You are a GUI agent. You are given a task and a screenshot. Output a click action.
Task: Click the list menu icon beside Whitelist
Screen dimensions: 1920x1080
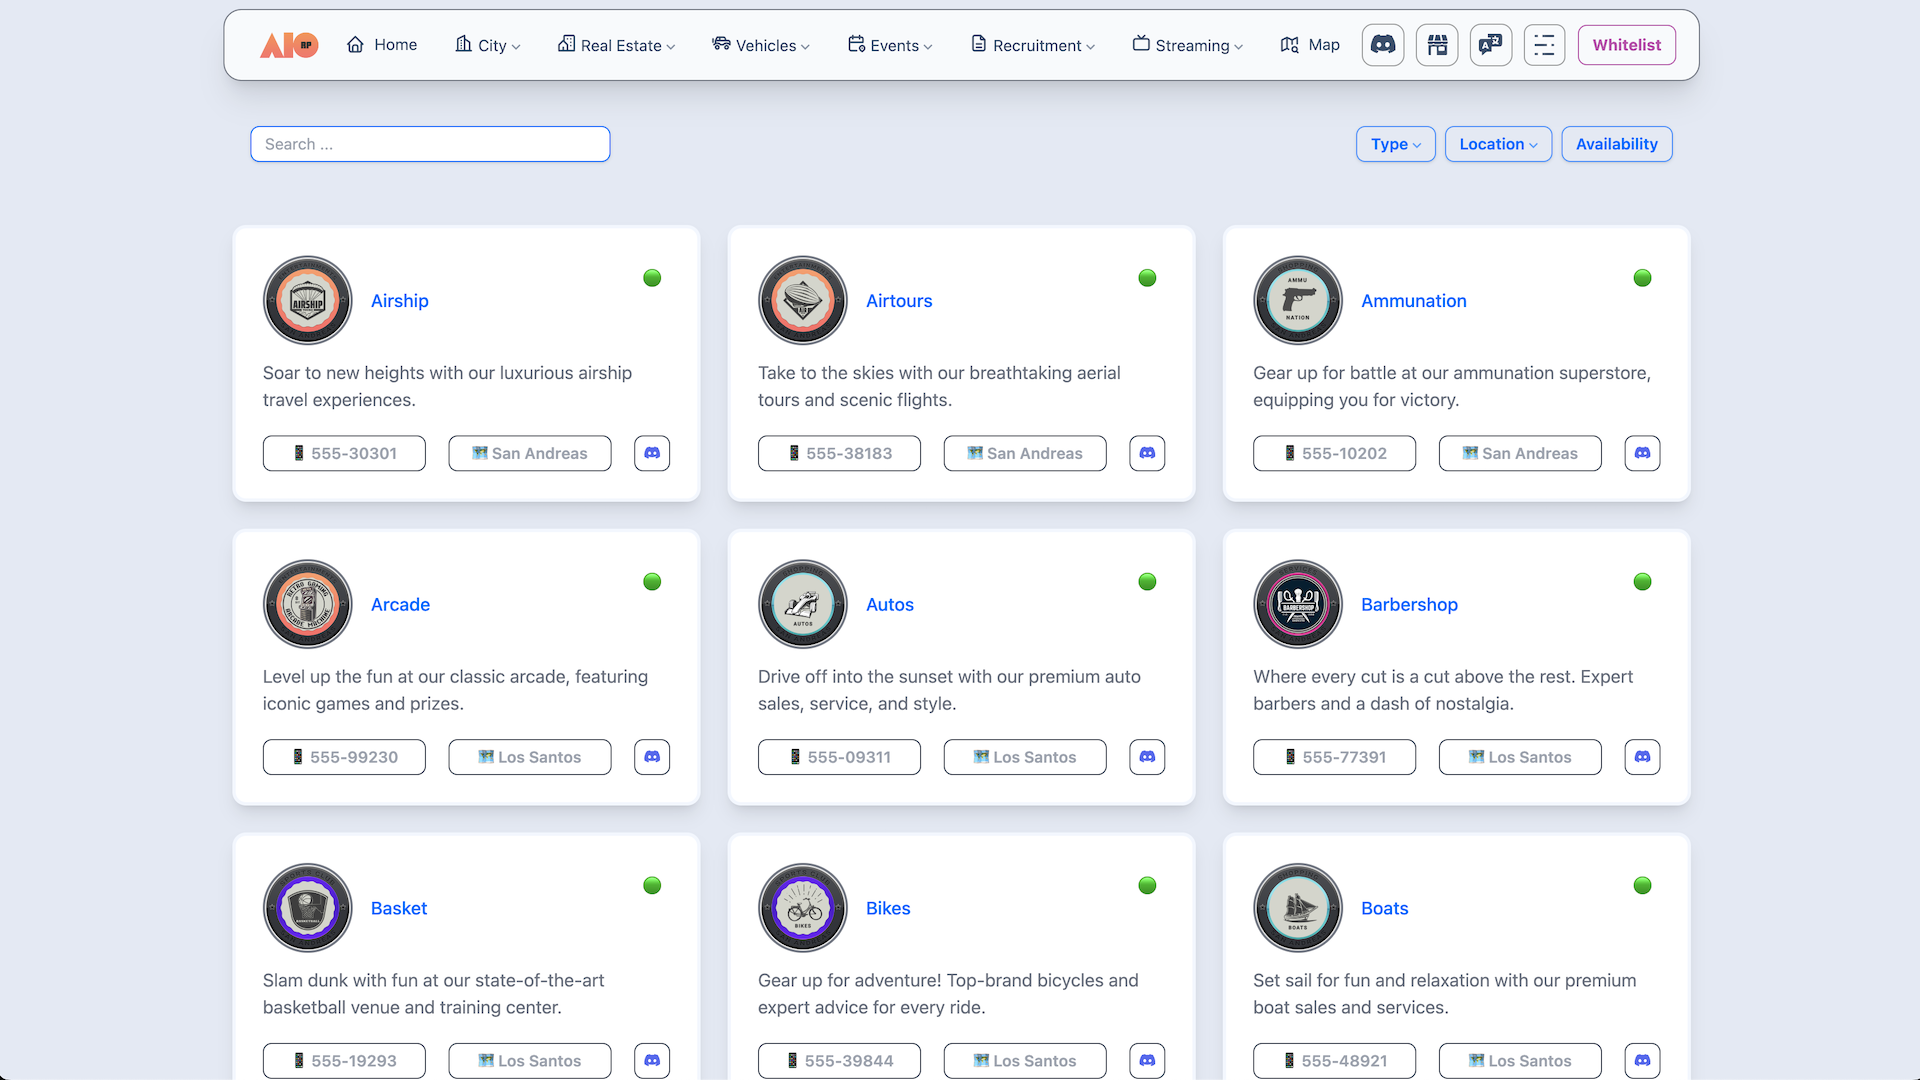pos(1544,45)
